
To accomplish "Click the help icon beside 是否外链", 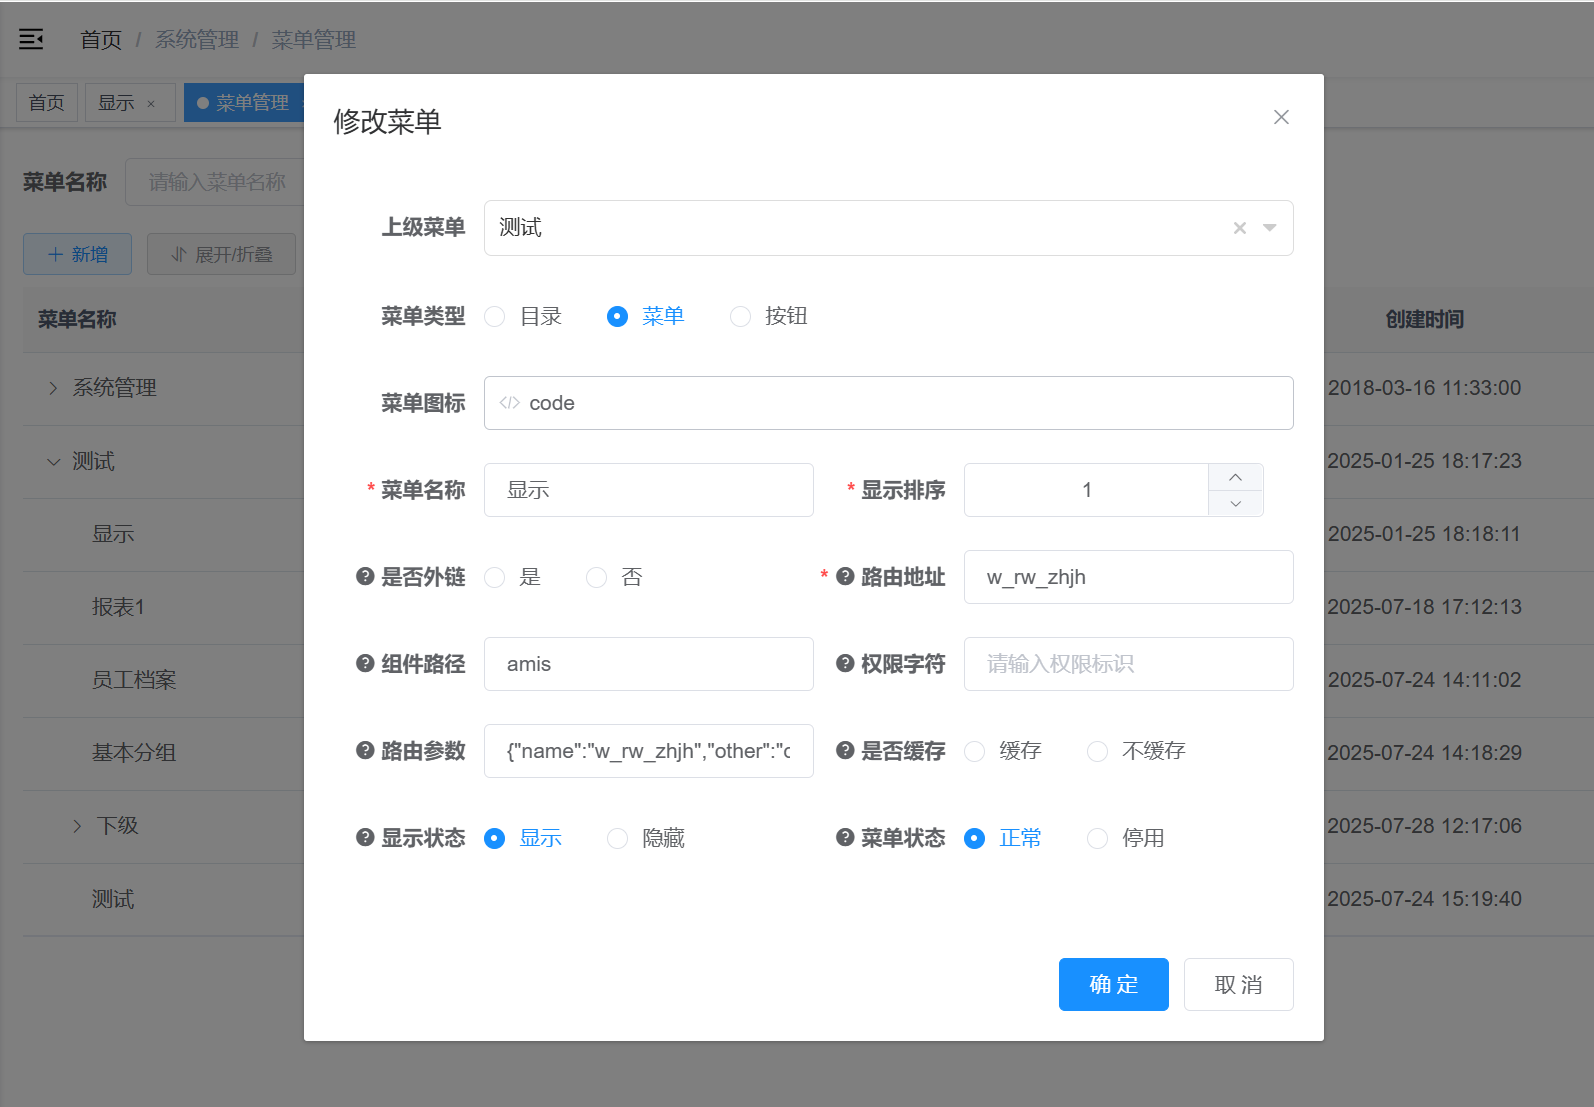I will 365,577.
